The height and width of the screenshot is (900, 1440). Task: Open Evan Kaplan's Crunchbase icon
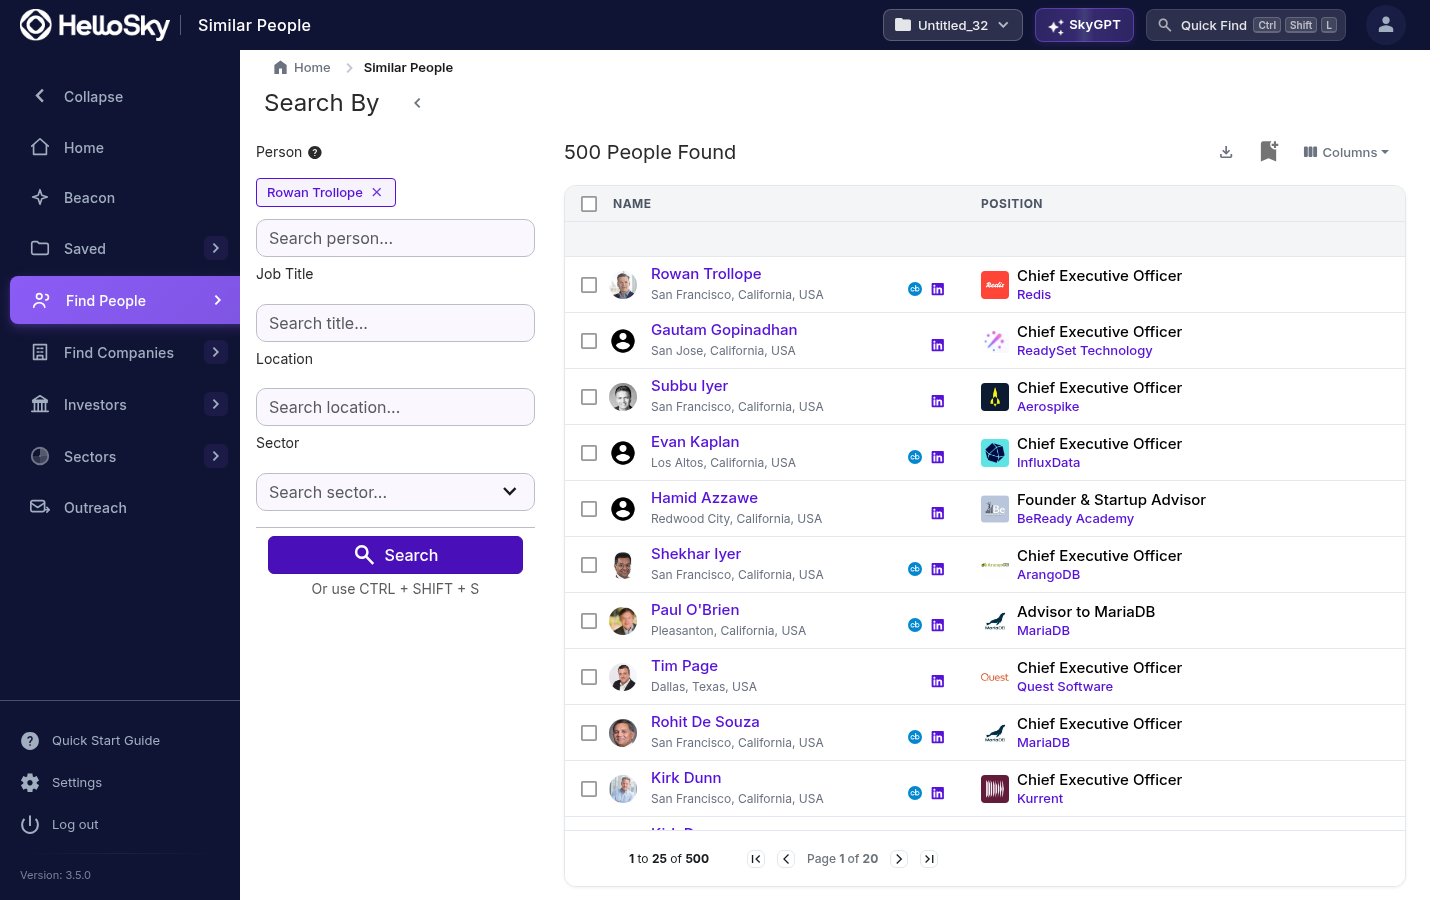tap(914, 457)
